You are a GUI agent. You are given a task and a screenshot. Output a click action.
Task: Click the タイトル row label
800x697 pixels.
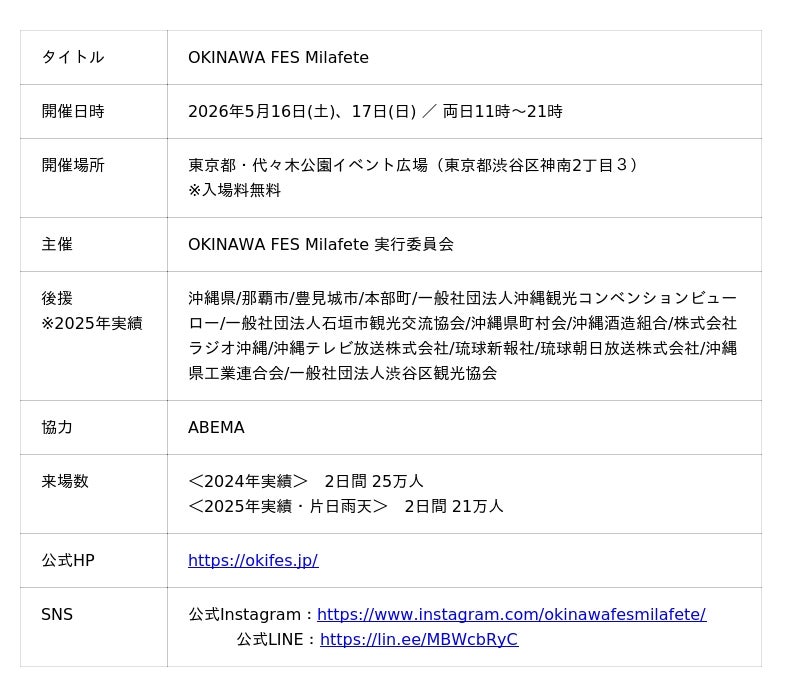(72, 57)
